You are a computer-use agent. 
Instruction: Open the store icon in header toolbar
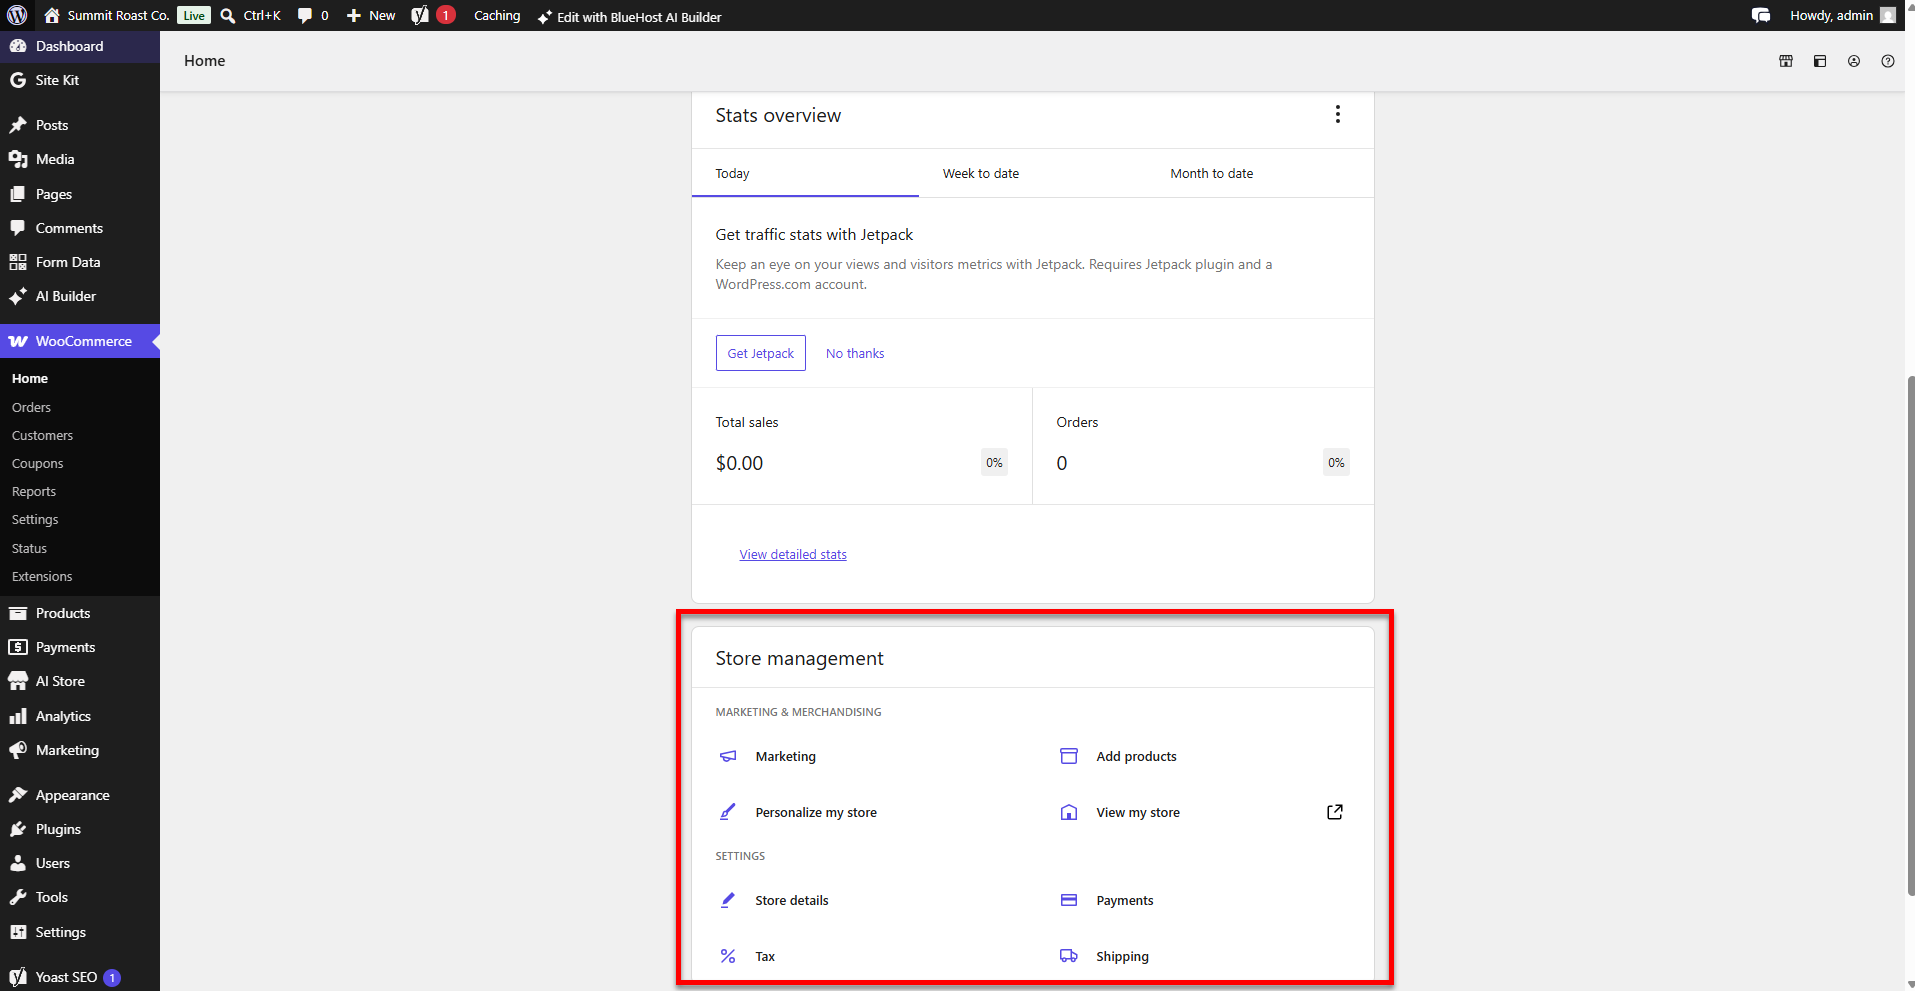coord(1786,61)
